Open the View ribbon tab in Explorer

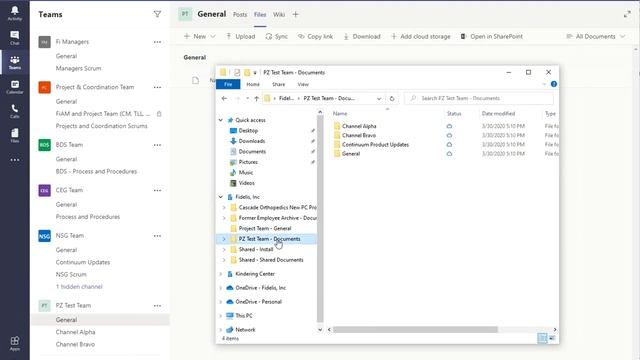[x=303, y=84]
